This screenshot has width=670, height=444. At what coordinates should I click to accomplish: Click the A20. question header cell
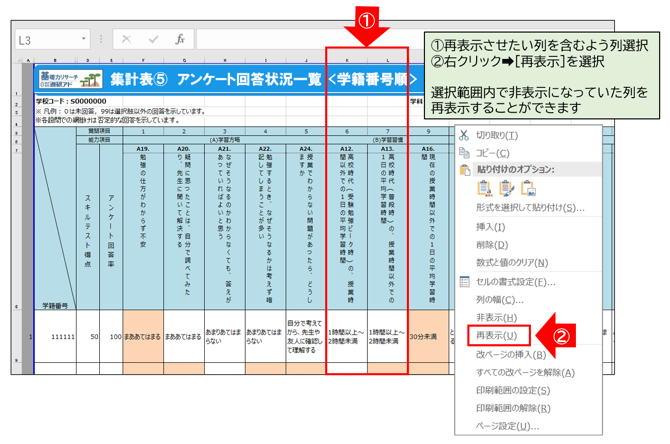(184, 149)
